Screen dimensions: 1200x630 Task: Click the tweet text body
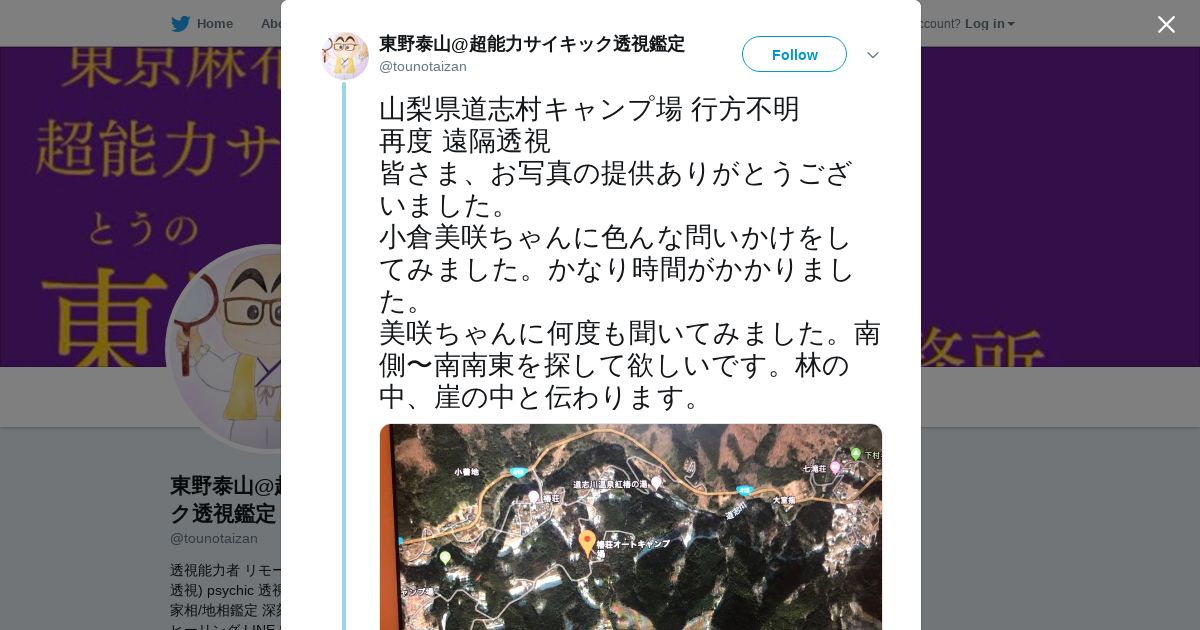[x=630, y=253]
